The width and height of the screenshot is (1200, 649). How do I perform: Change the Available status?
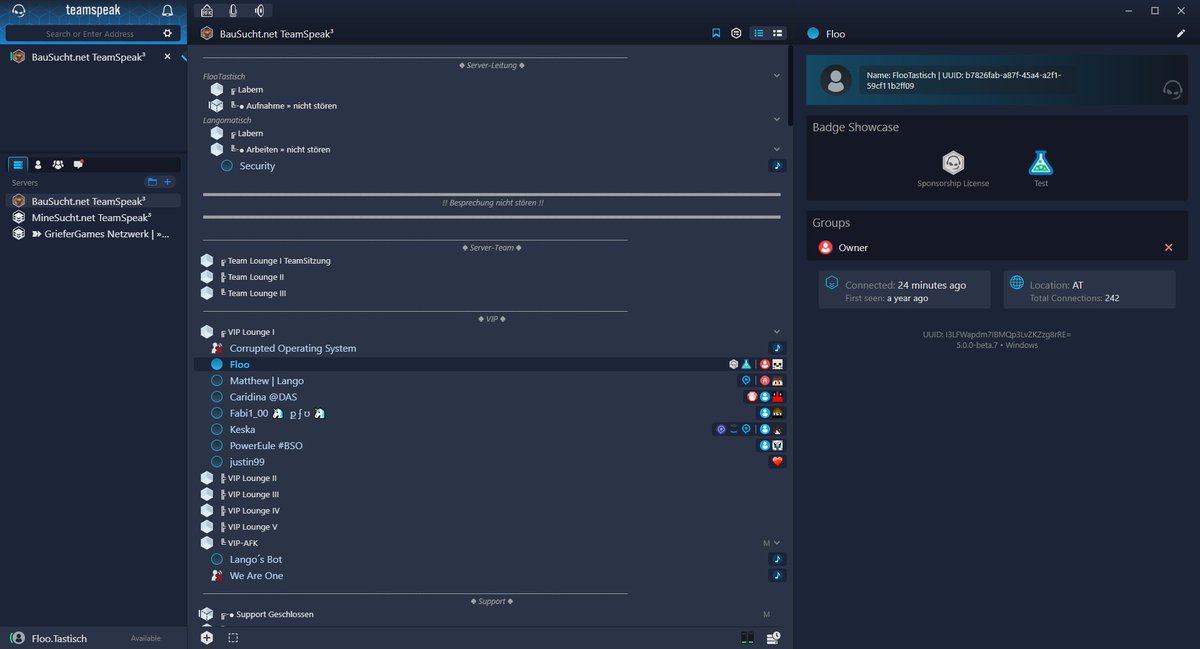pos(145,638)
